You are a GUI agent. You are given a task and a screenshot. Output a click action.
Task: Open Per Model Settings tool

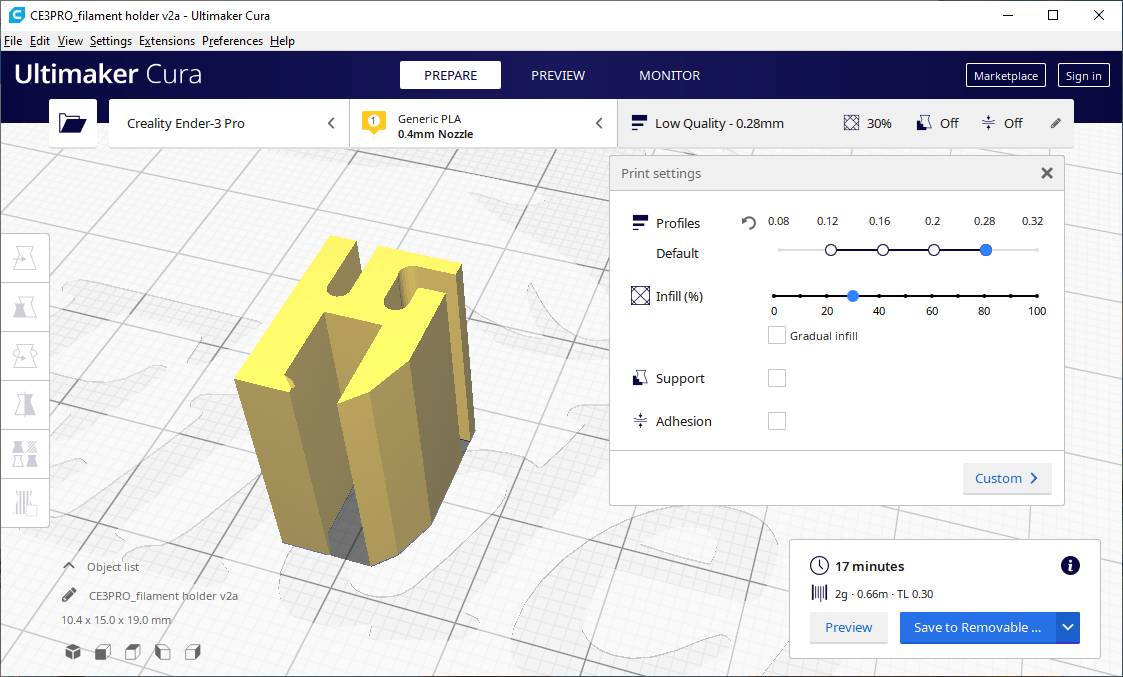[25, 454]
